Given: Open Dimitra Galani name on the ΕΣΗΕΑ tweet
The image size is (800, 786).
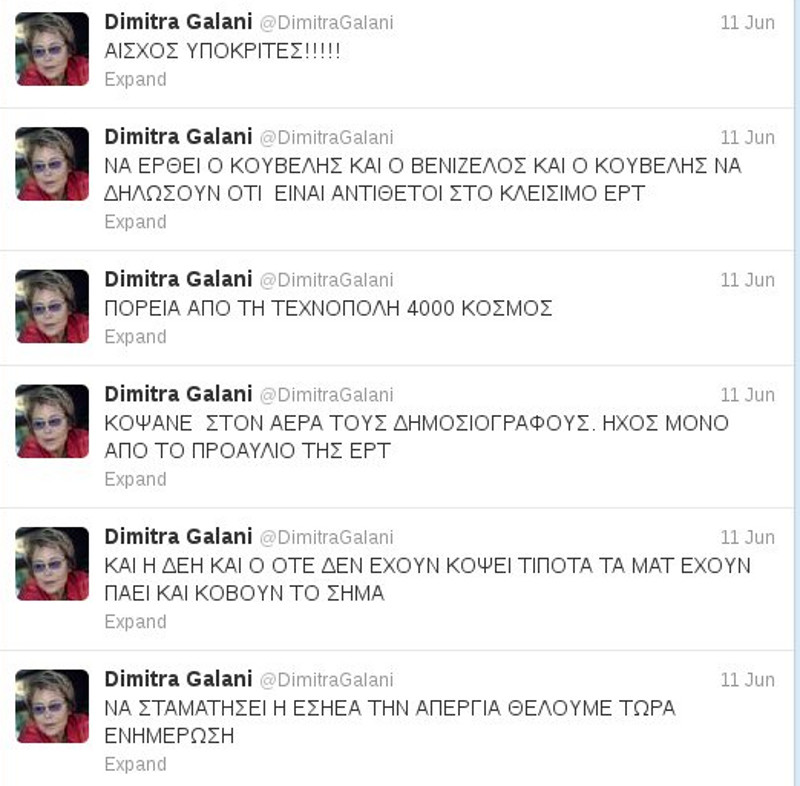Looking at the screenshot, I should click(178, 679).
